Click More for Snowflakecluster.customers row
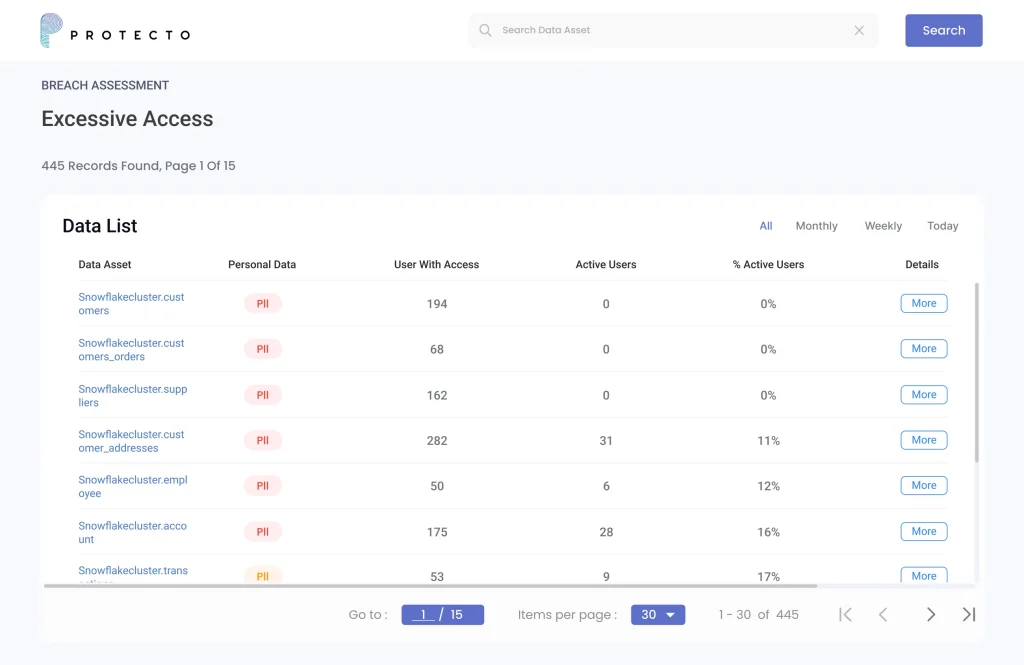1024x665 pixels. 923,304
